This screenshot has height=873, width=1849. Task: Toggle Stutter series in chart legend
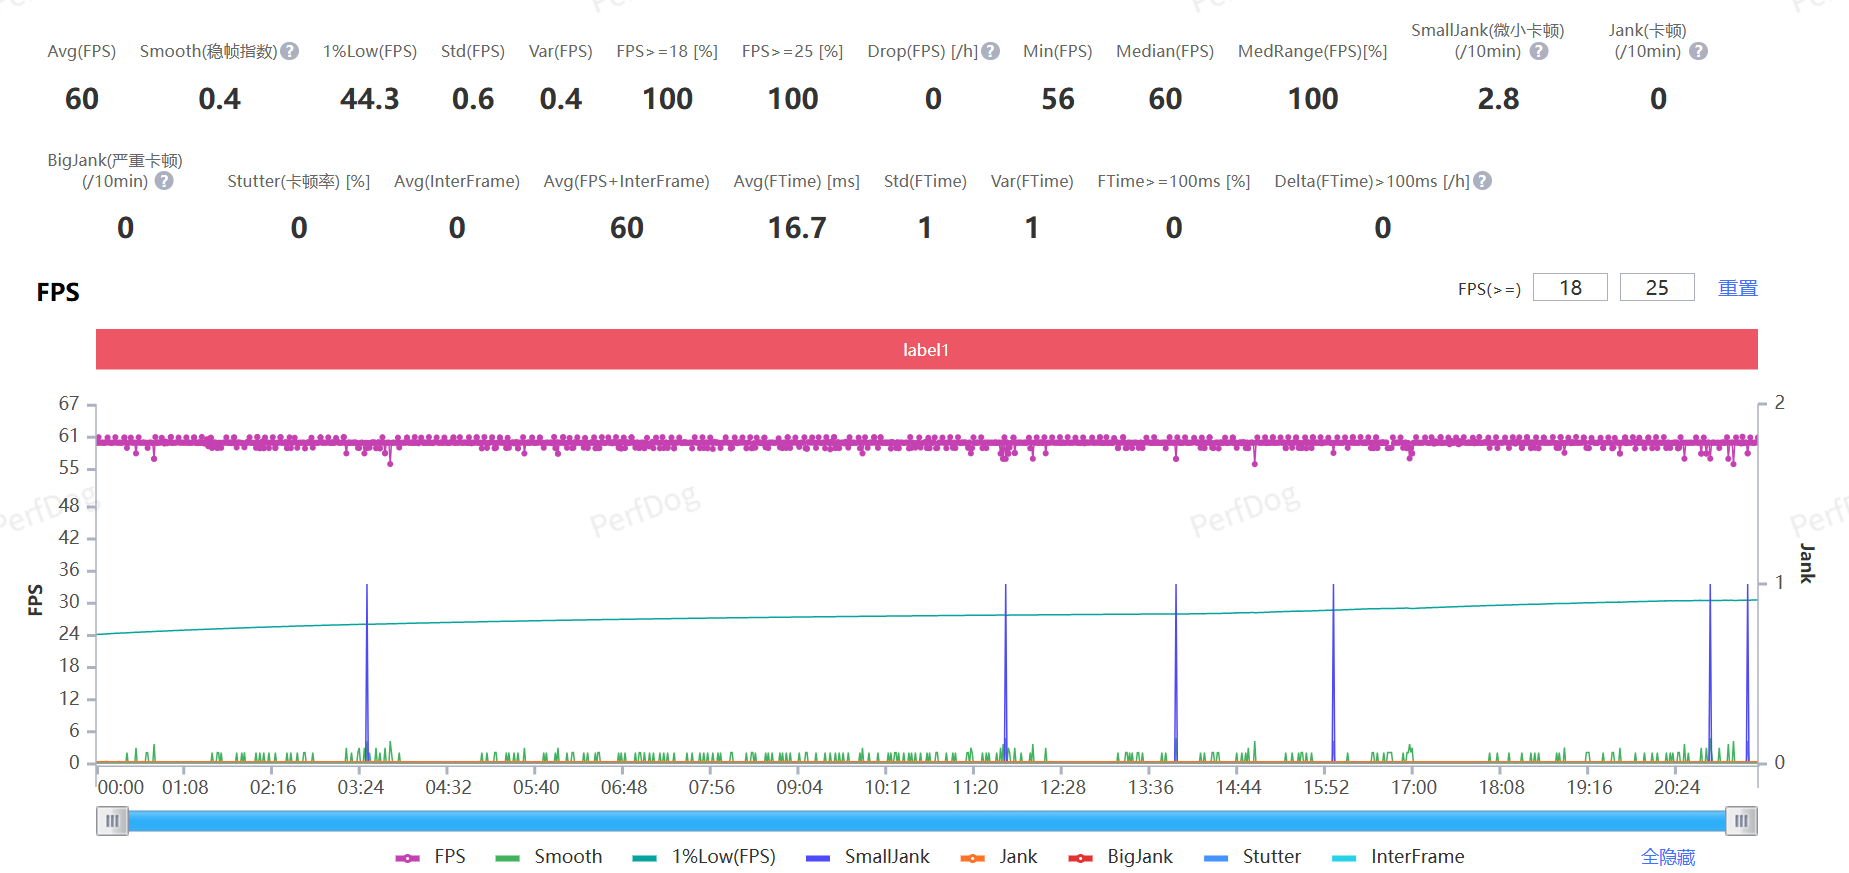(1253, 857)
